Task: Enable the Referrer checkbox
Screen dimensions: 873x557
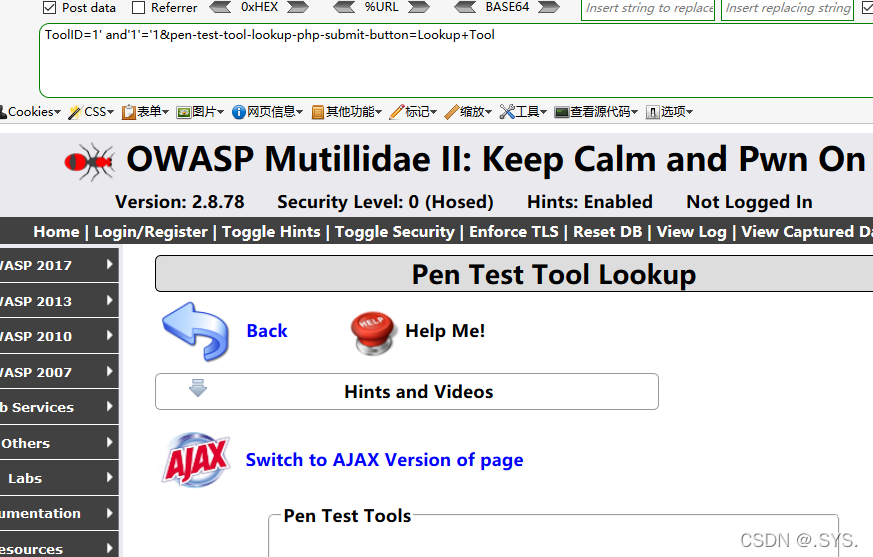Action: click(138, 7)
